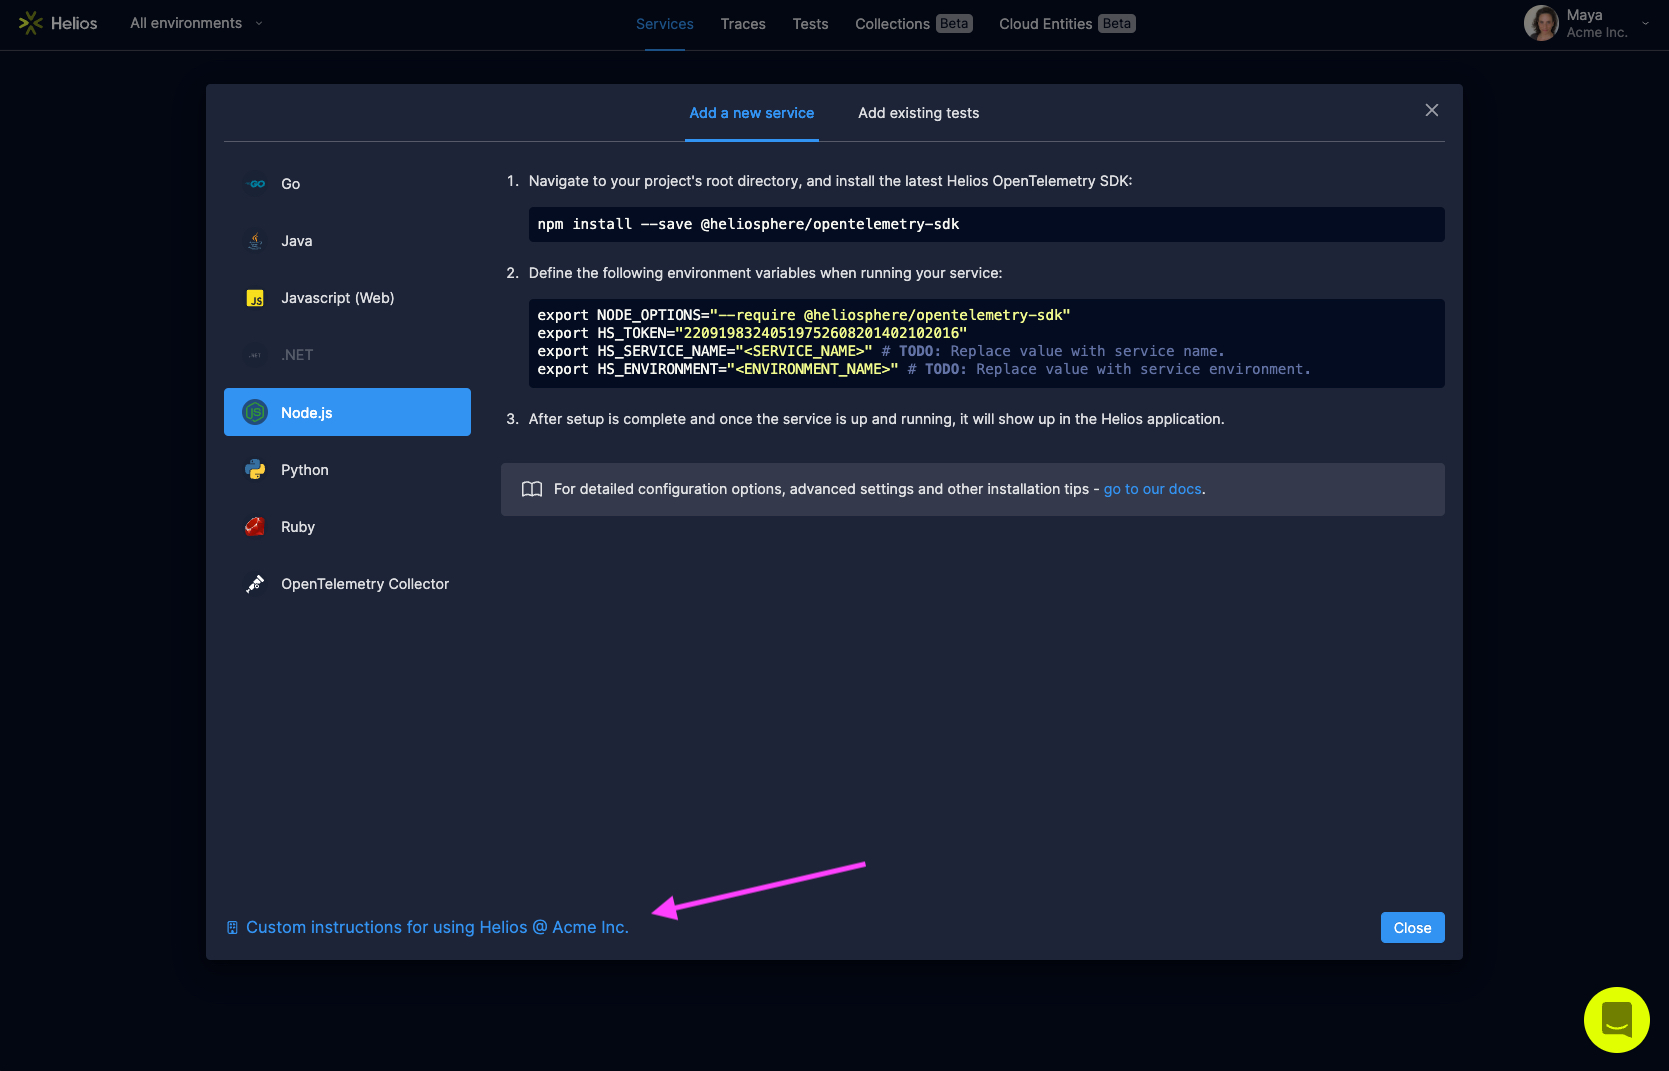The image size is (1669, 1071).
Task: Click step 2 environment variables instruction
Action: [765, 273]
